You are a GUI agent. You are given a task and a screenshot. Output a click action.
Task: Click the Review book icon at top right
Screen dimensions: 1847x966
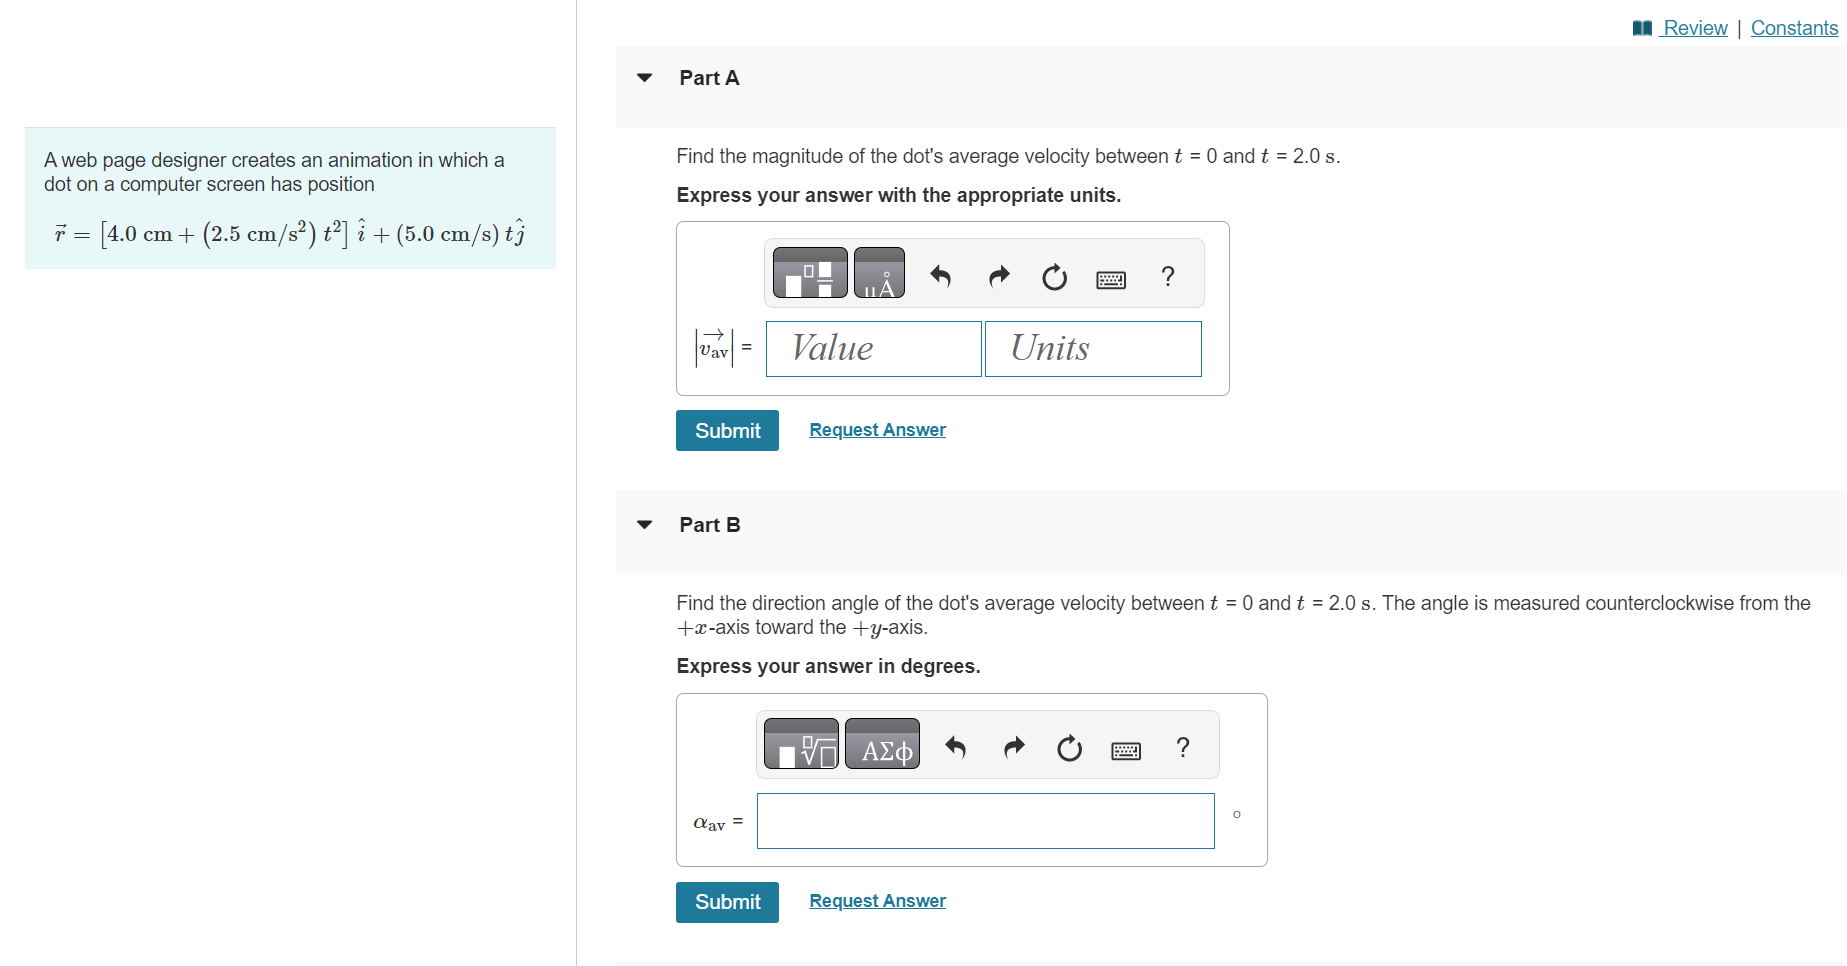tap(1641, 27)
